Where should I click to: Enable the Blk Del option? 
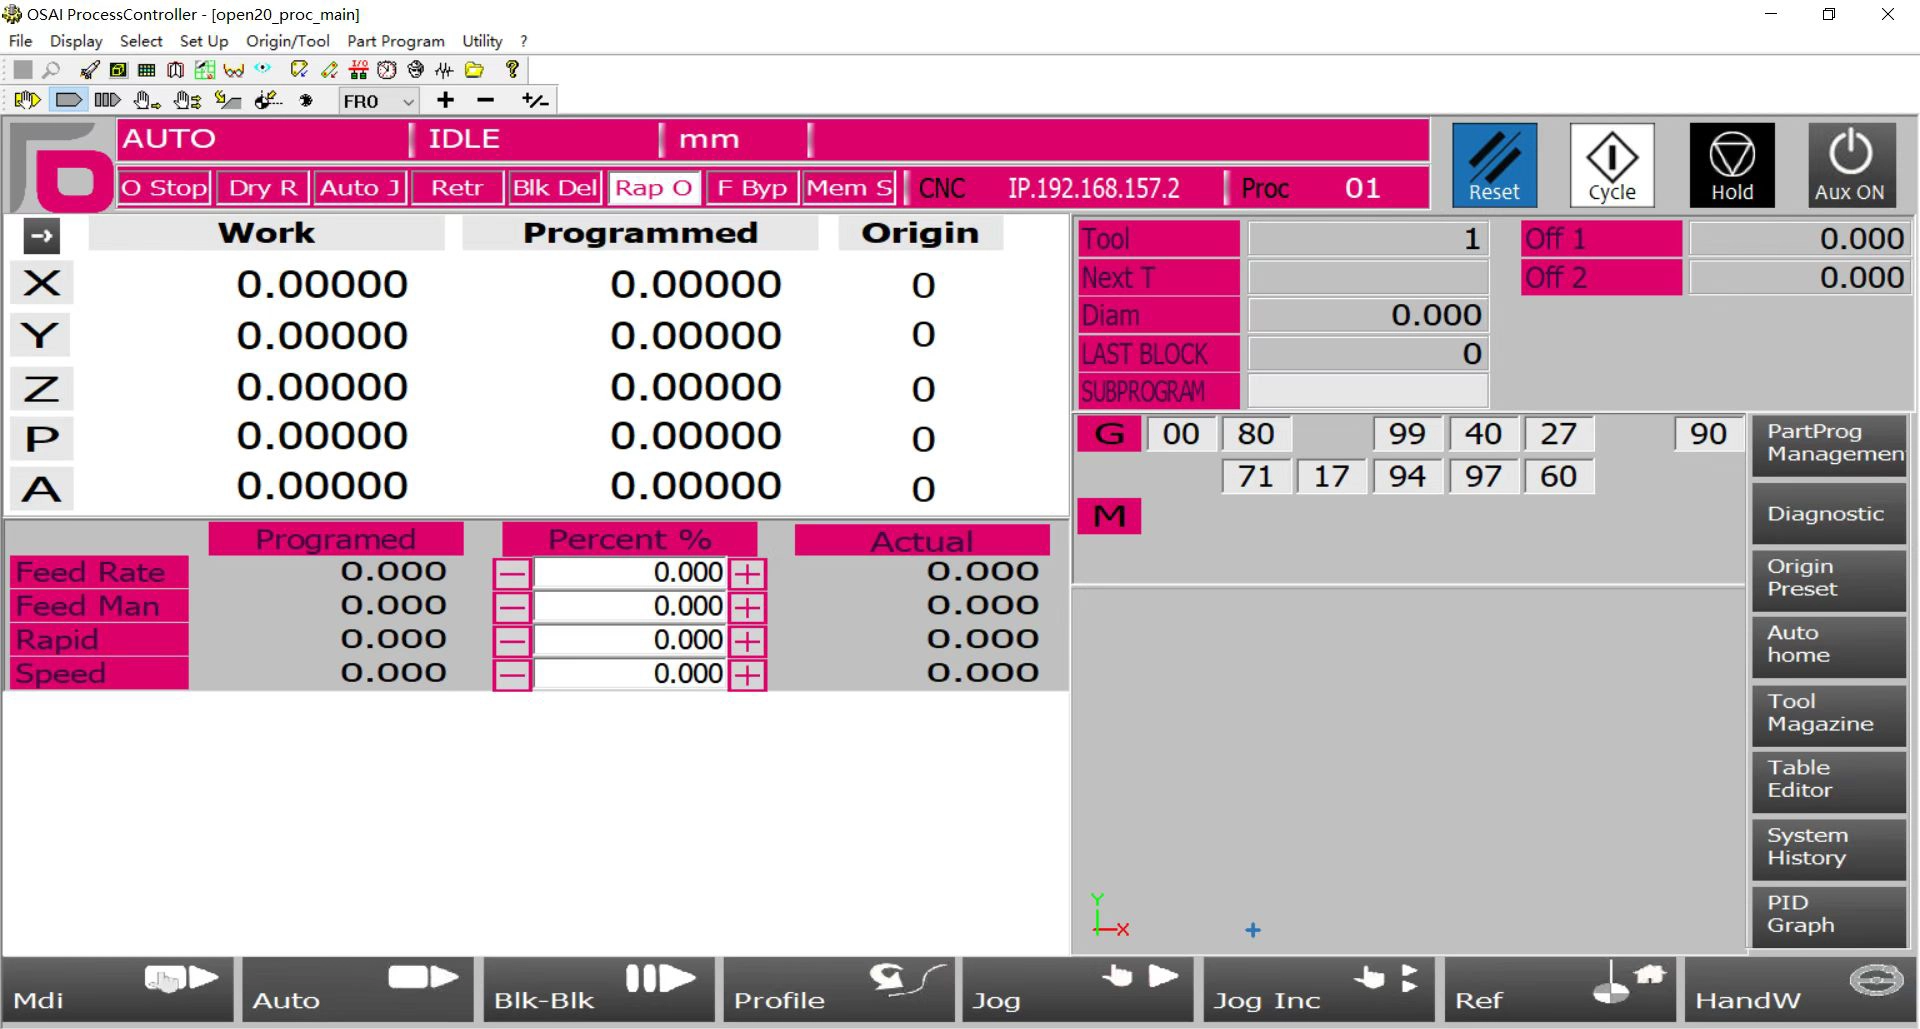(555, 187)
